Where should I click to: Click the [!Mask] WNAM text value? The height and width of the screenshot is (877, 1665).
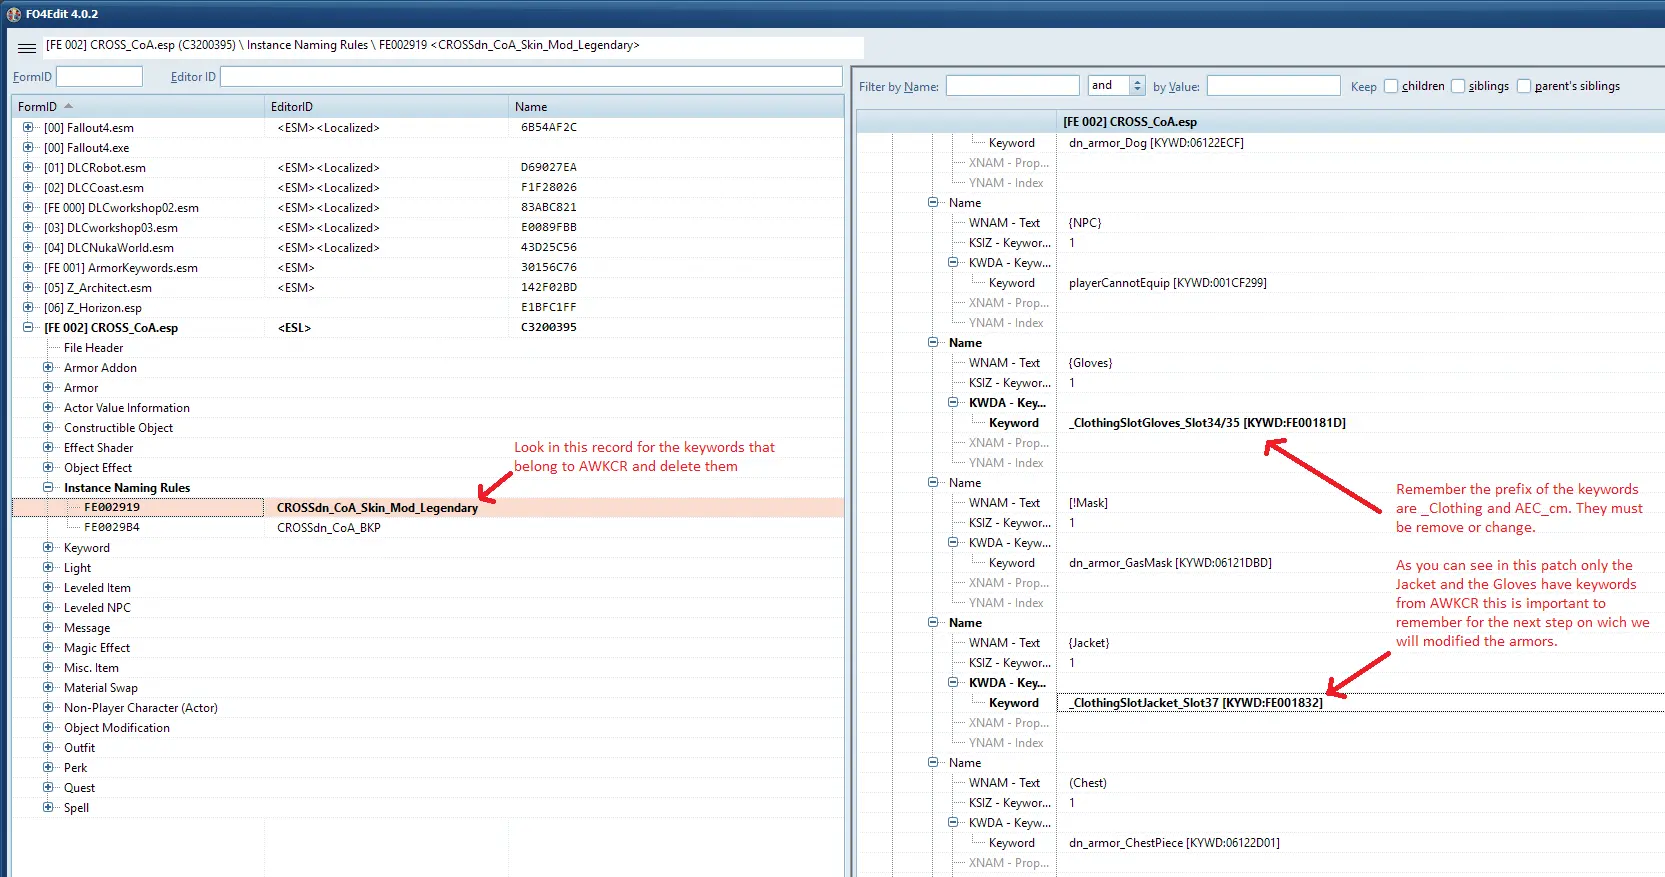1088,503
